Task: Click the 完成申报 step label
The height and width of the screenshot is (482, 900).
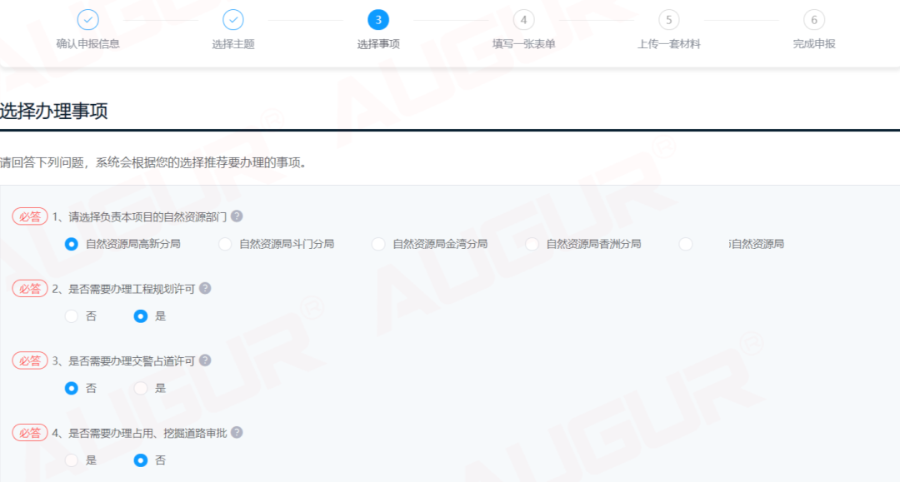Action: pos(814,44)
